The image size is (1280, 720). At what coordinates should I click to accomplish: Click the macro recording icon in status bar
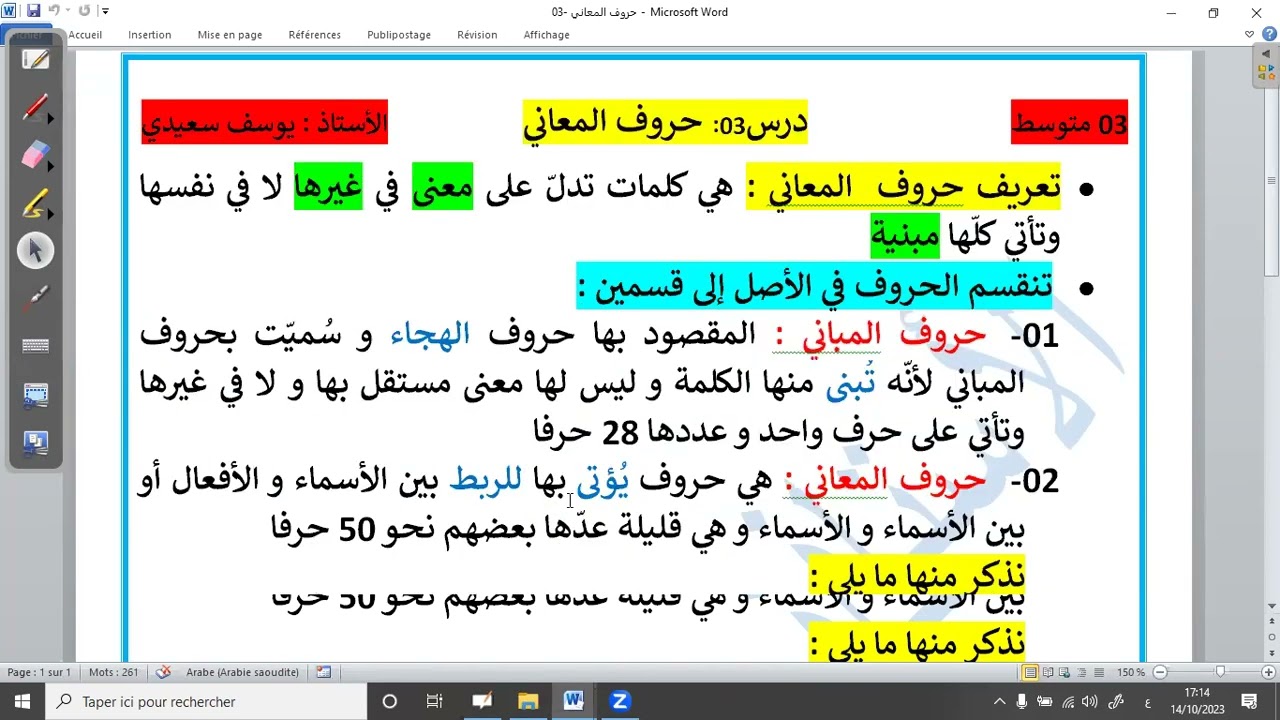[x=323, y=672]
